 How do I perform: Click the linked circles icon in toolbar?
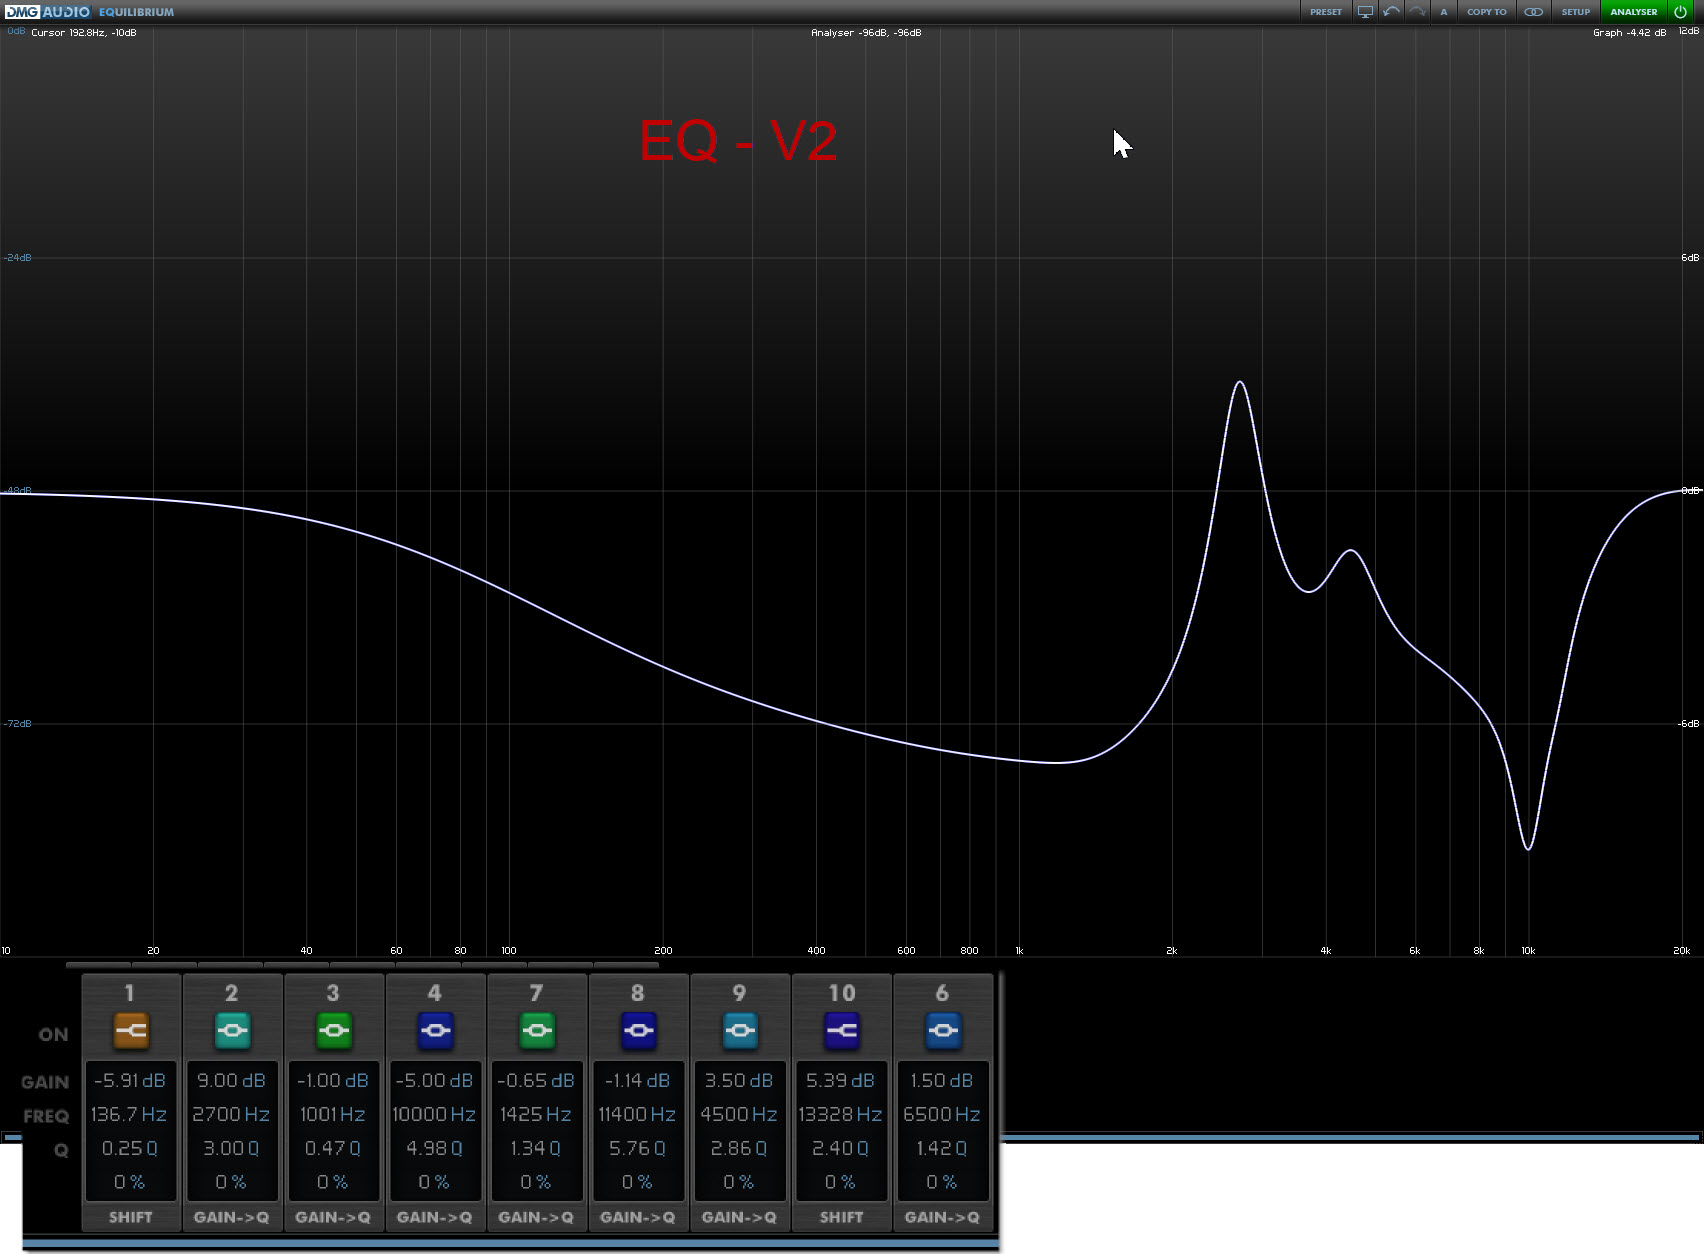[x=1533, y=12]
